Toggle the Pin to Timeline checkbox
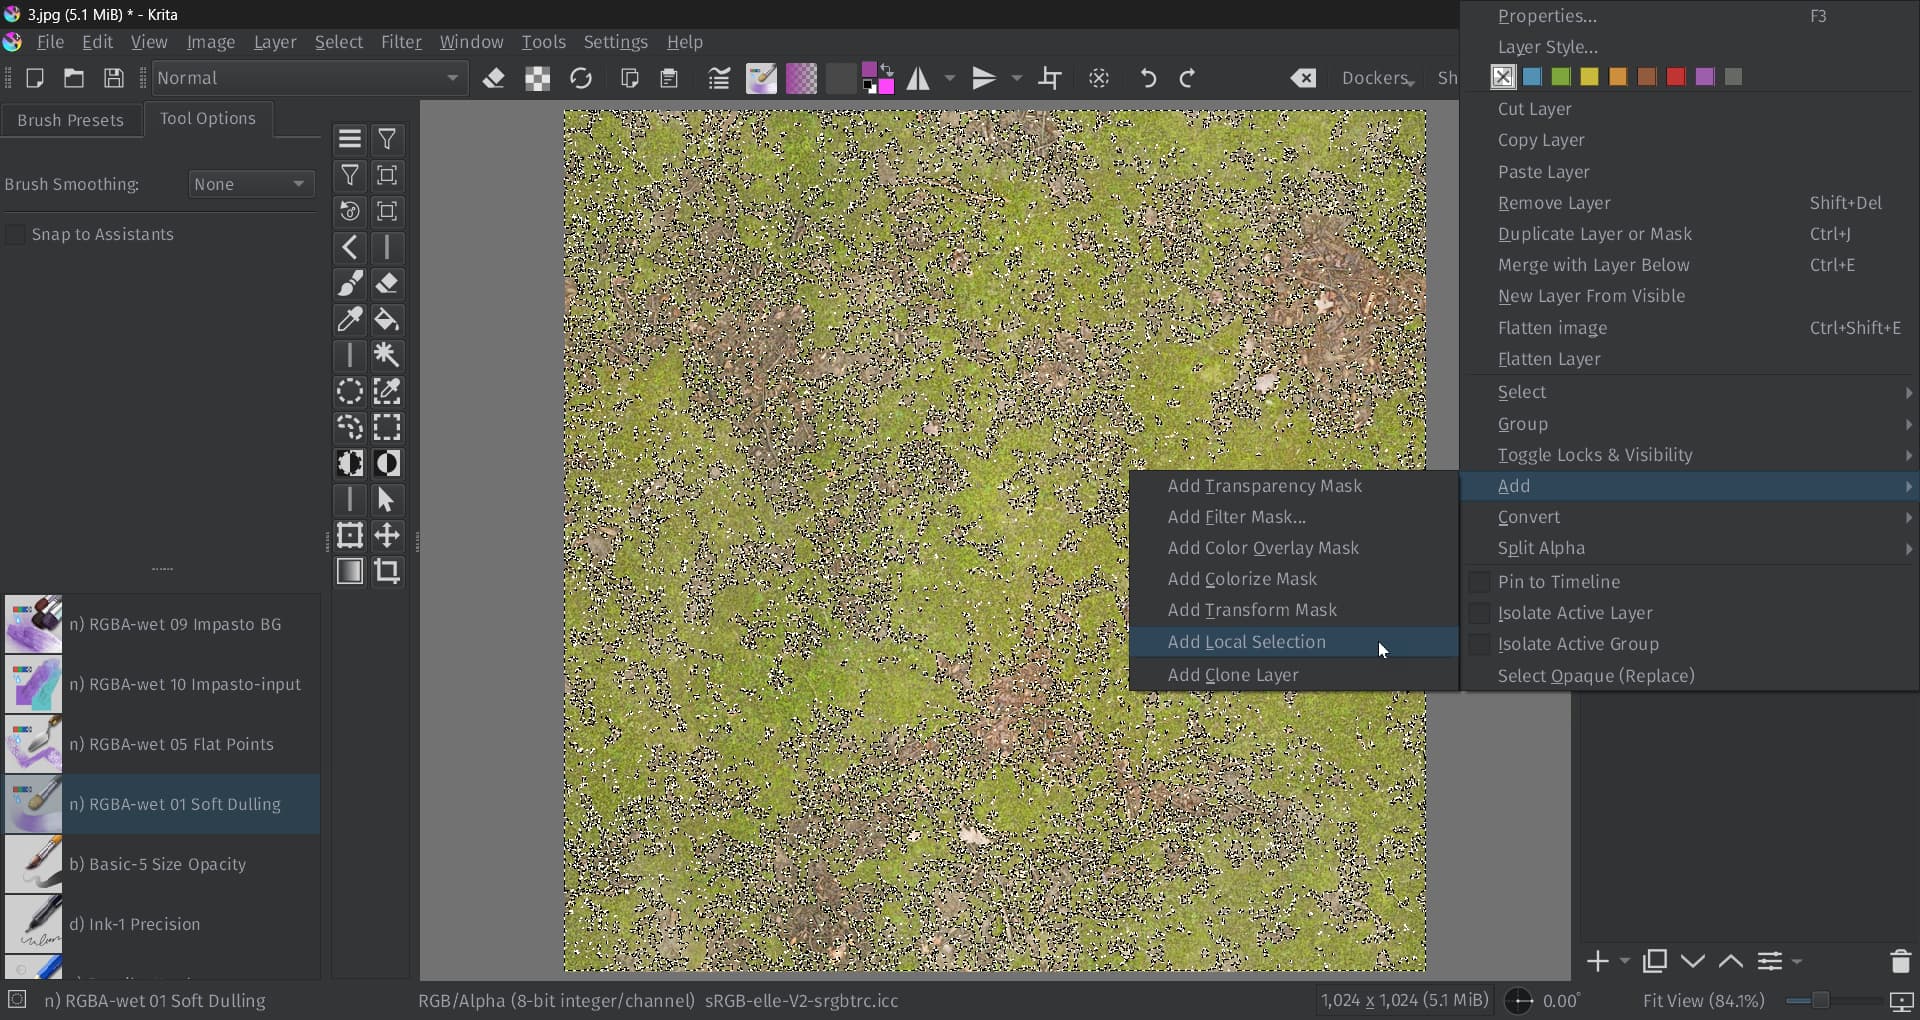This screenshot has height=1020, width=1920. click(x=1479, y=582)
